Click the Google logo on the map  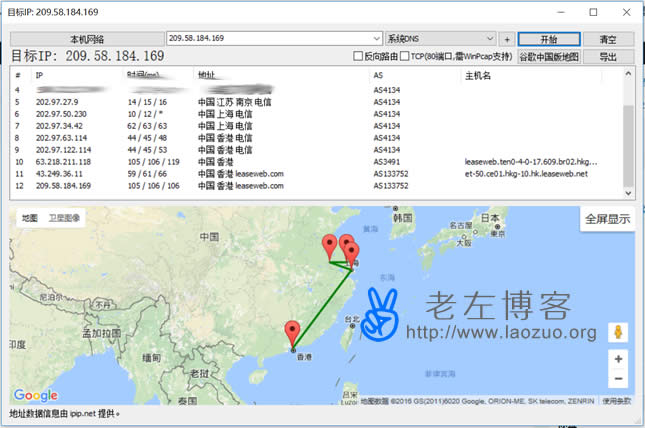coord(36,395)
